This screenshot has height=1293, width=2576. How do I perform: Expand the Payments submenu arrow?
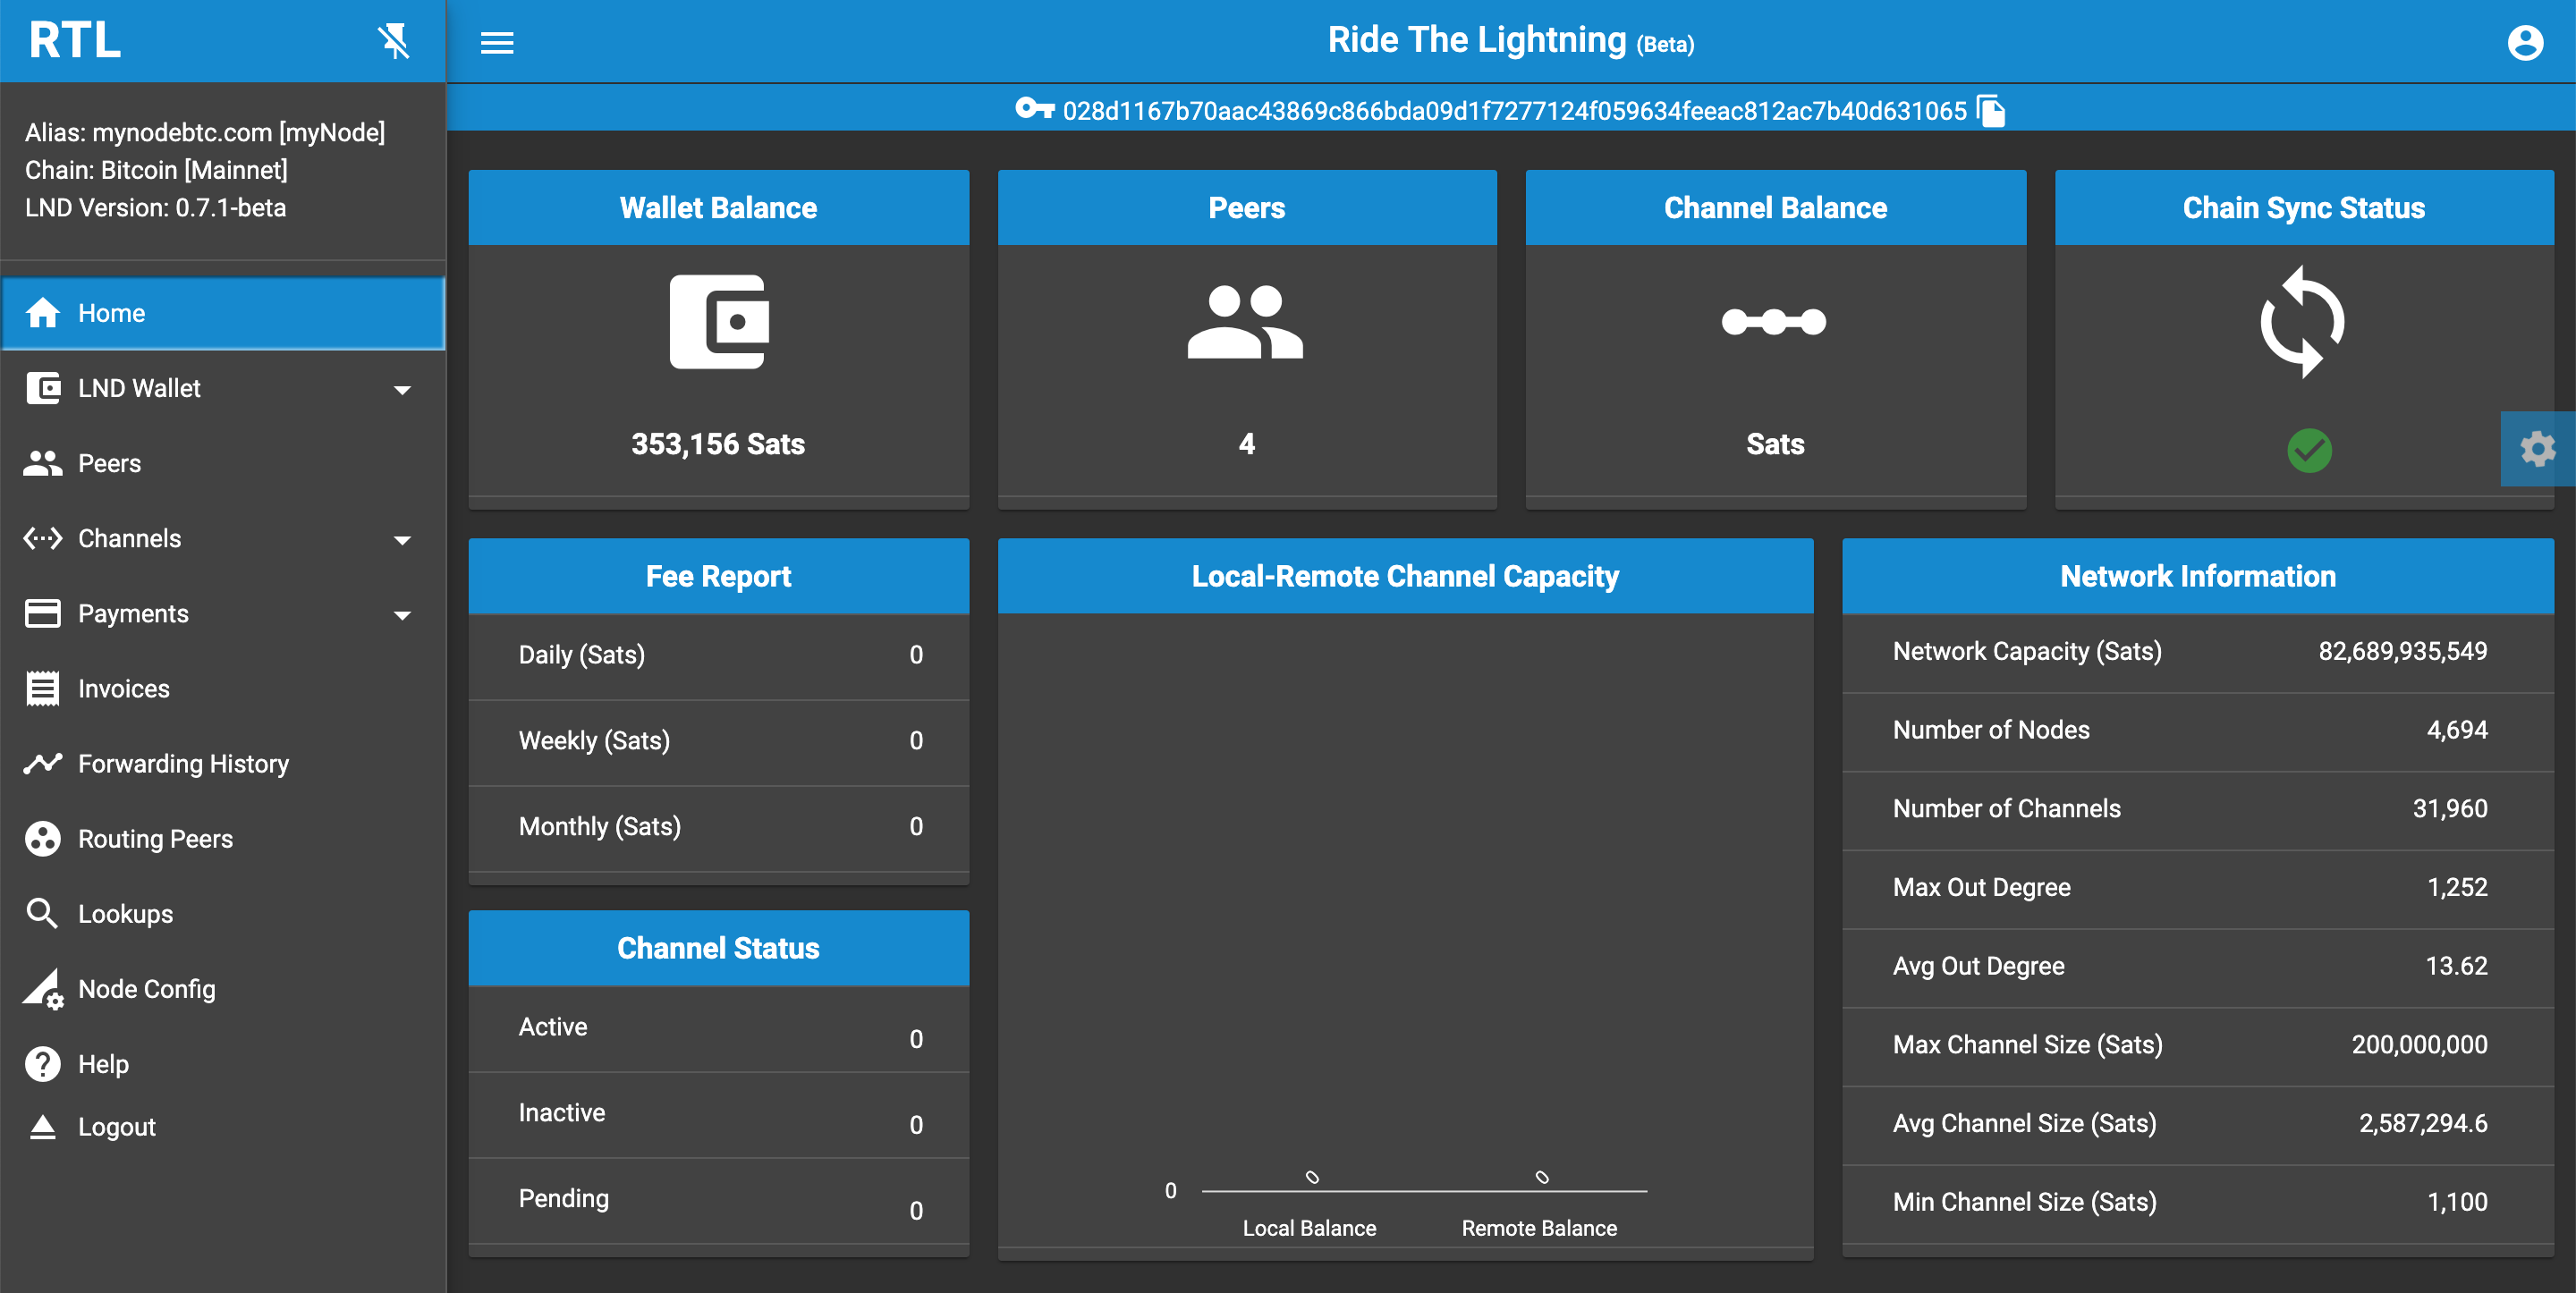coord(402,615)
